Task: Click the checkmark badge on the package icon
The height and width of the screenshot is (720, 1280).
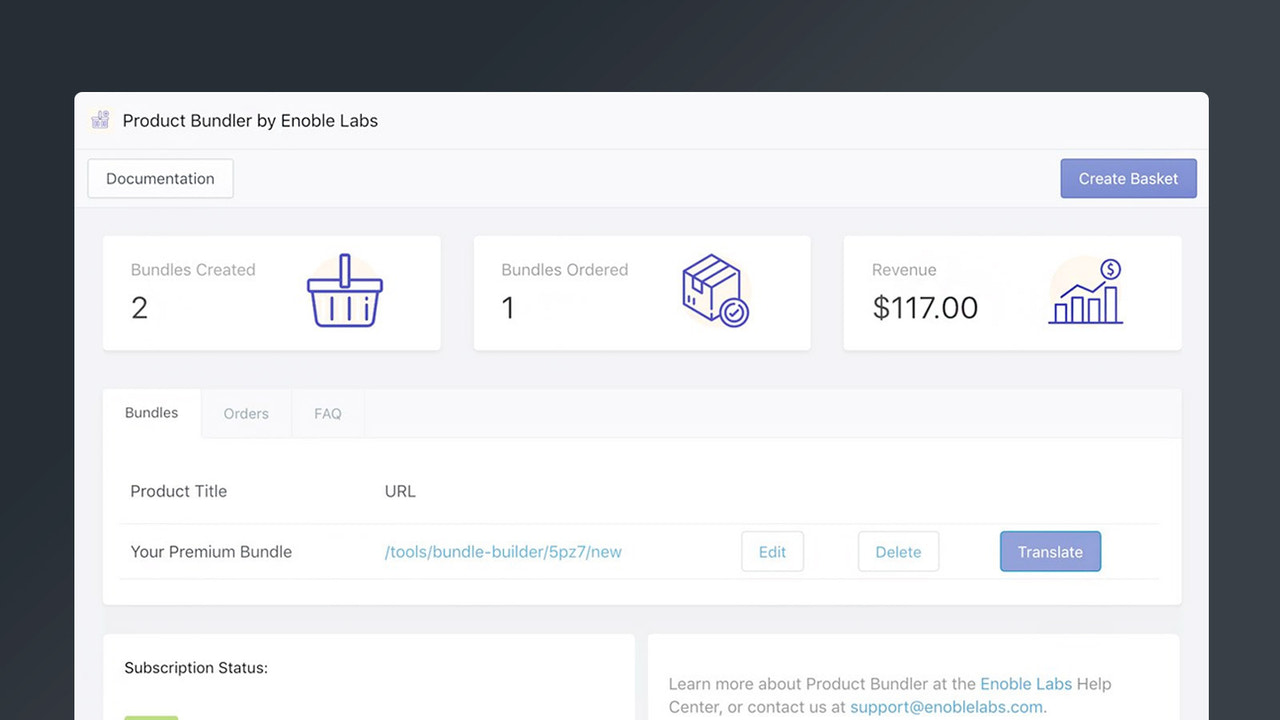Action: [733, 315]
